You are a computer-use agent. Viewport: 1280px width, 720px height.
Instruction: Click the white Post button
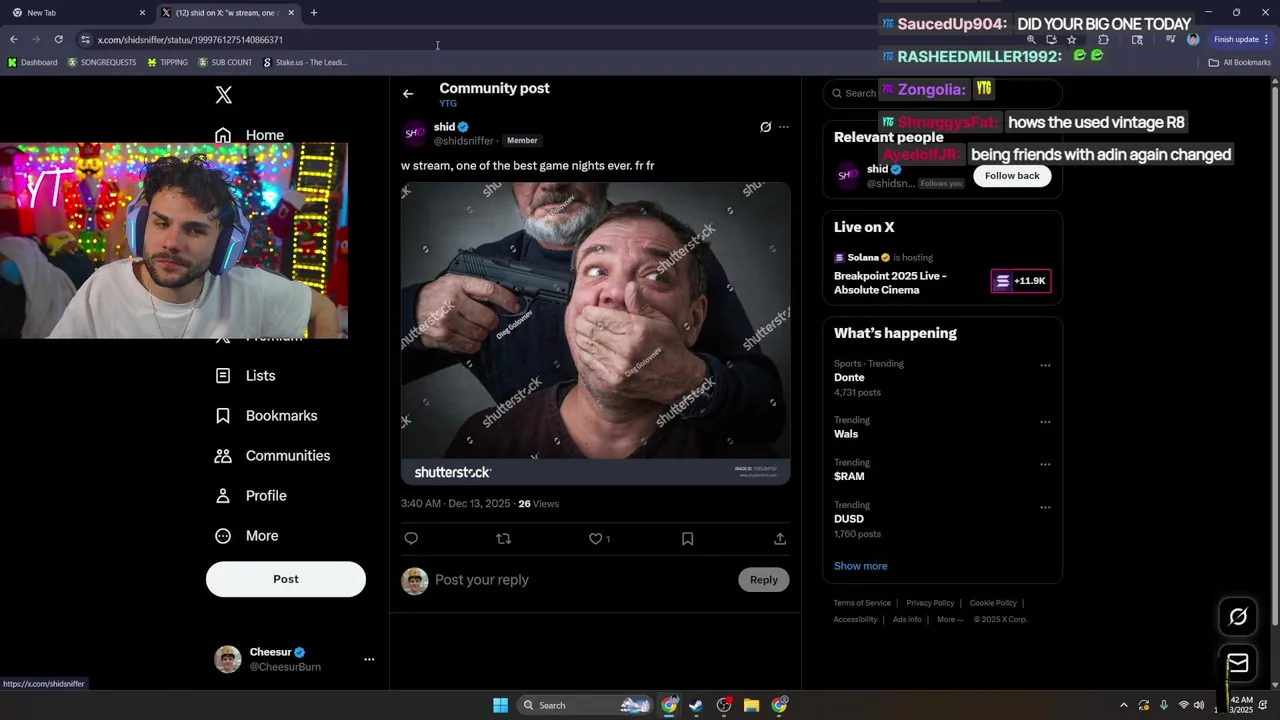pyautogui.click(x=286, y=579)
